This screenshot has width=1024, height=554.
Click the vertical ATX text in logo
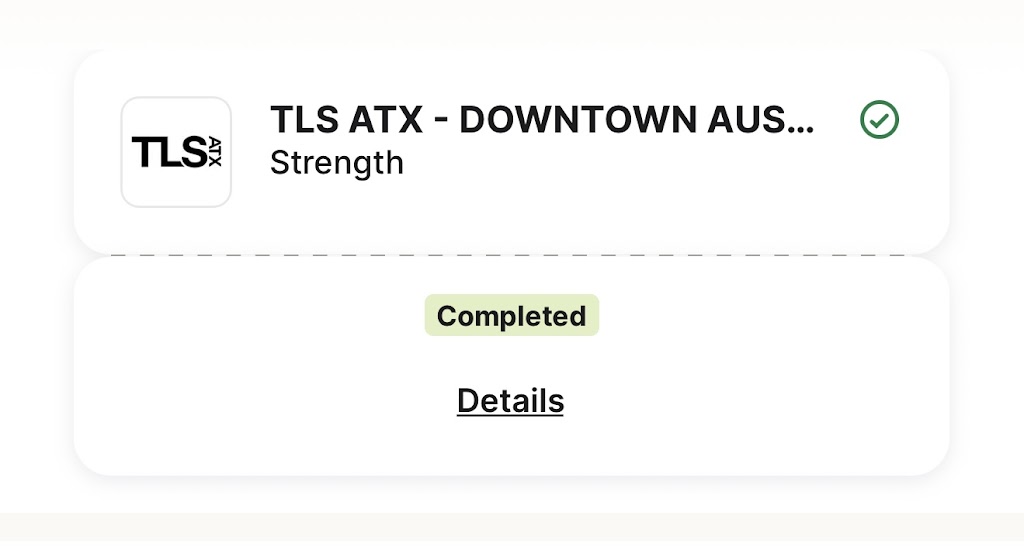[x=213, y=152]
